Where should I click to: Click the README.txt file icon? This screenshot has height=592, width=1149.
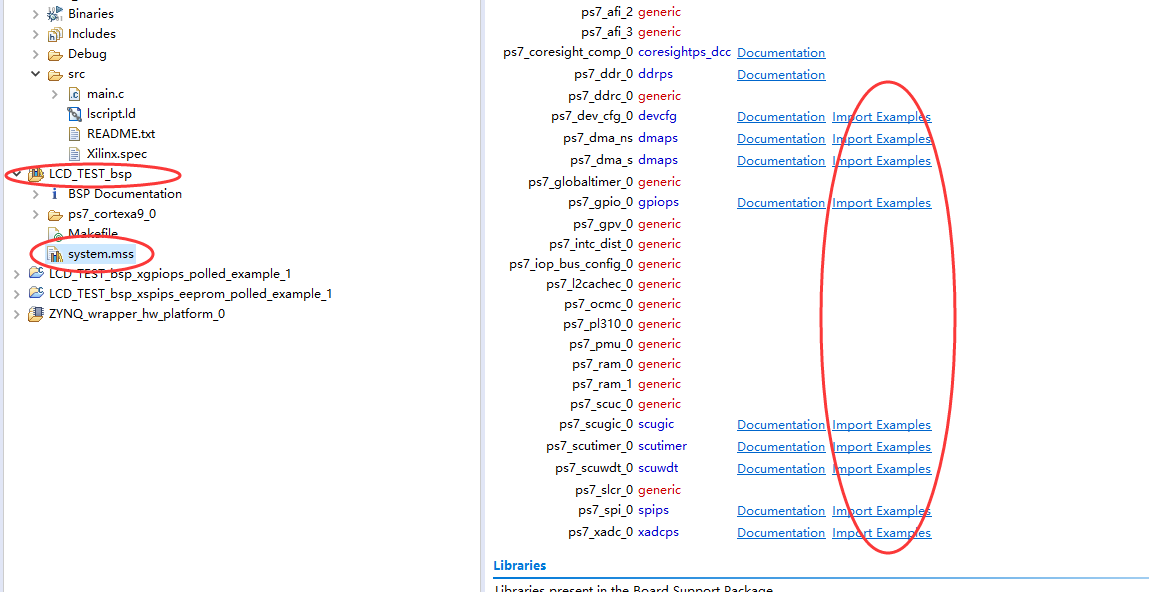(75, 134)
